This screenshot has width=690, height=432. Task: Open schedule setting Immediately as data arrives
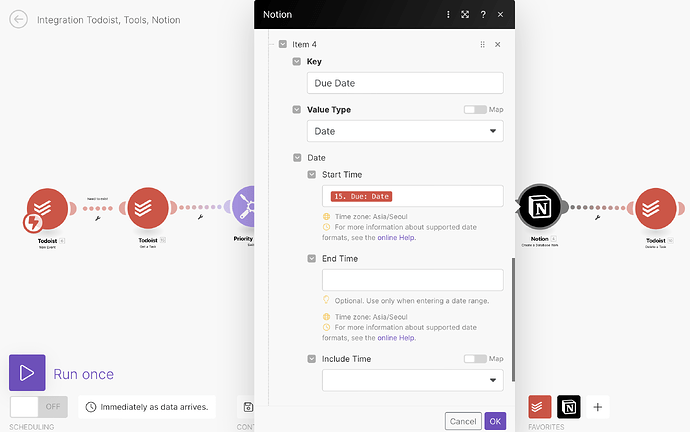147,407
